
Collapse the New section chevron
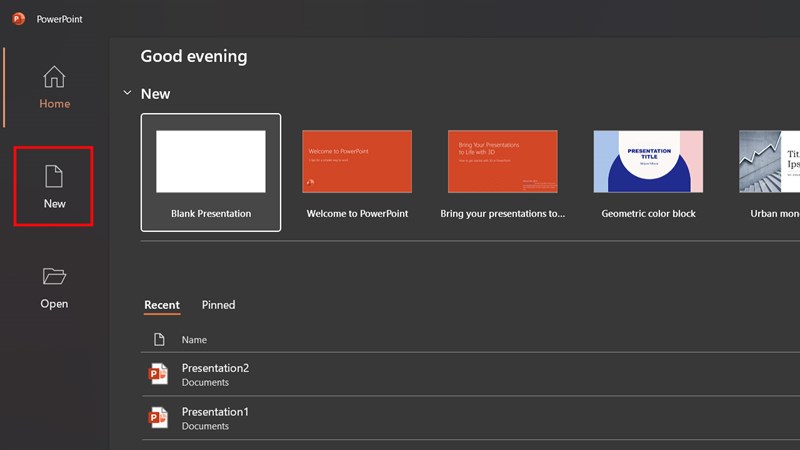point(127,93)
